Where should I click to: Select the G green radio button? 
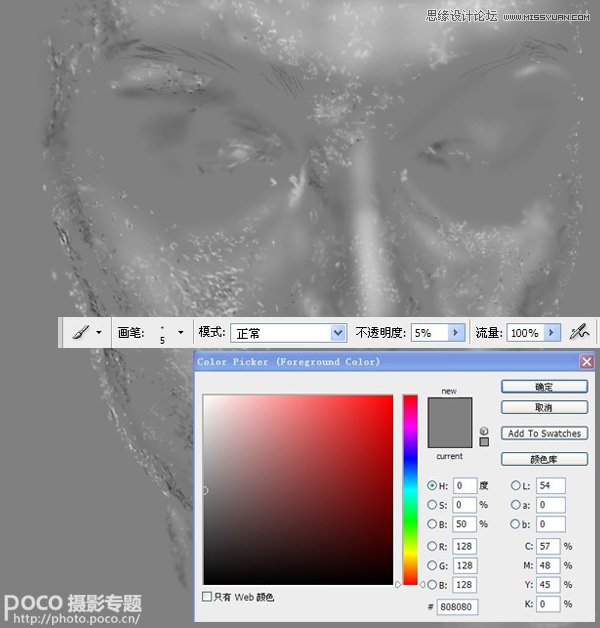[432, 566]
